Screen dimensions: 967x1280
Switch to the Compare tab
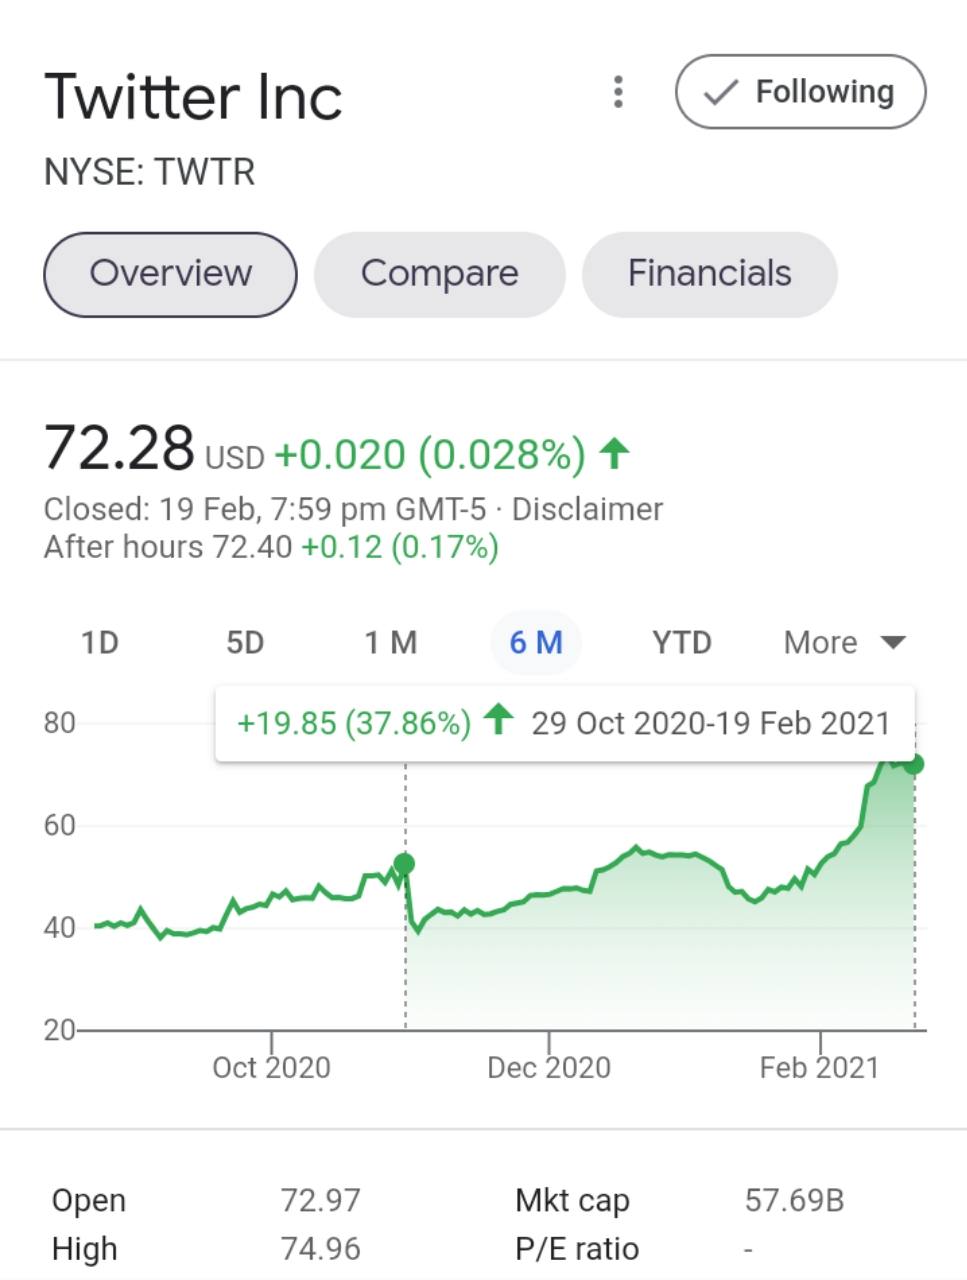[440, 274]
